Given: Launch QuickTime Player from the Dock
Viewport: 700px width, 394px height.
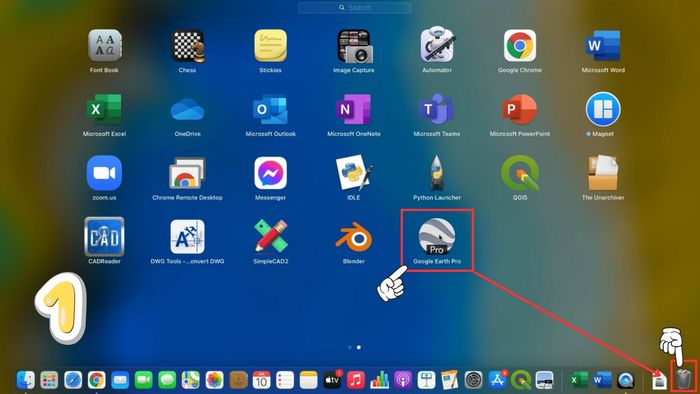Looking at the screenshot, I should [626, 380].
